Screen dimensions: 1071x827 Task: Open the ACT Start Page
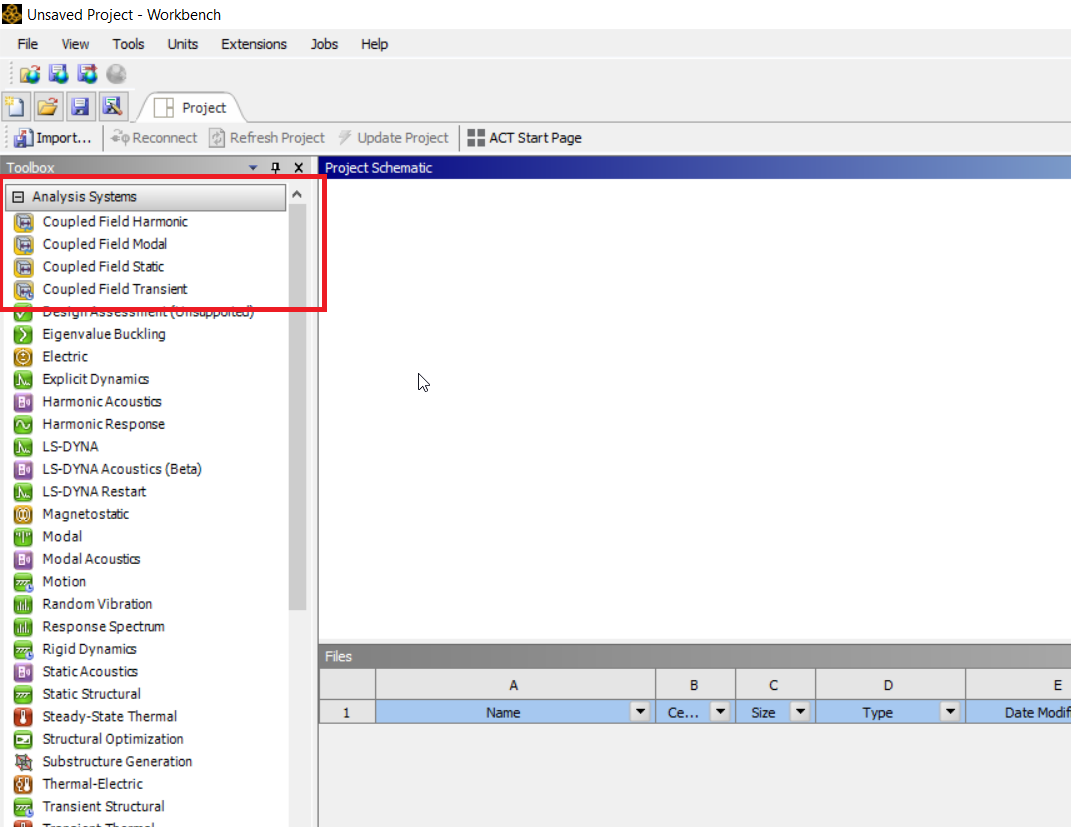pos(525,138)
